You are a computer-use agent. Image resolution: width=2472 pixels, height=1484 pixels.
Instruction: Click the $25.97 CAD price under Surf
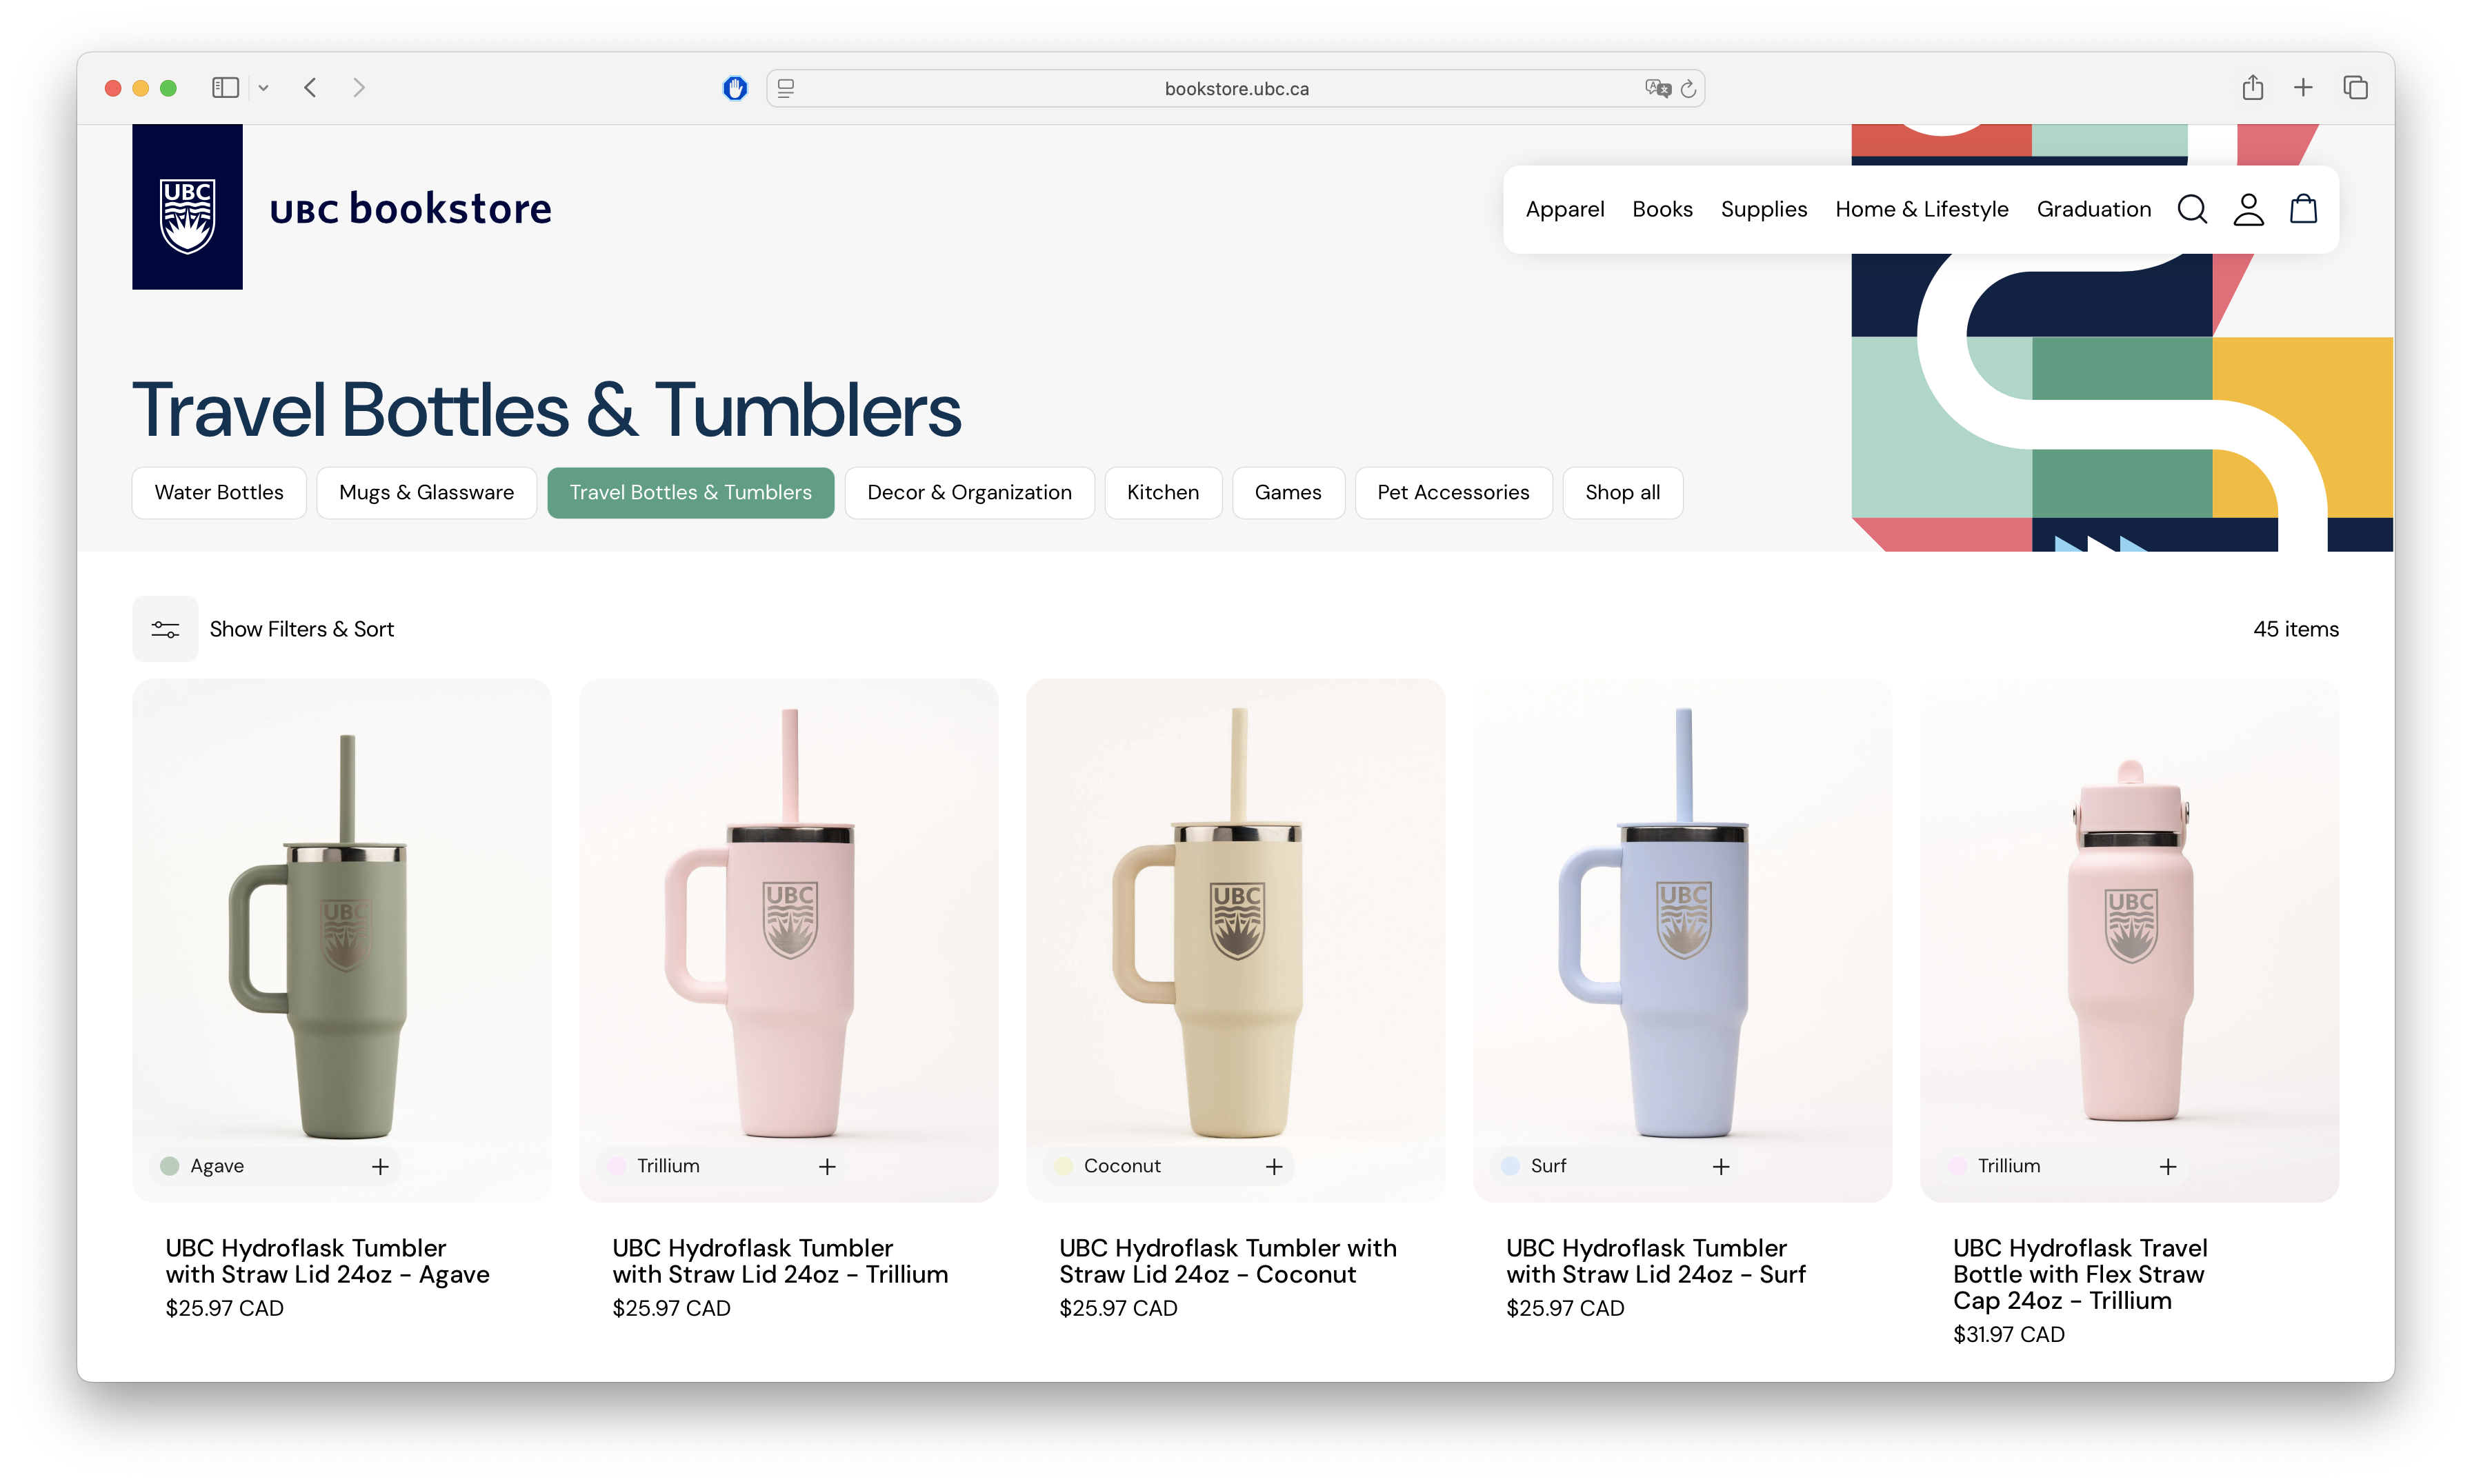pos(1565,1308)
